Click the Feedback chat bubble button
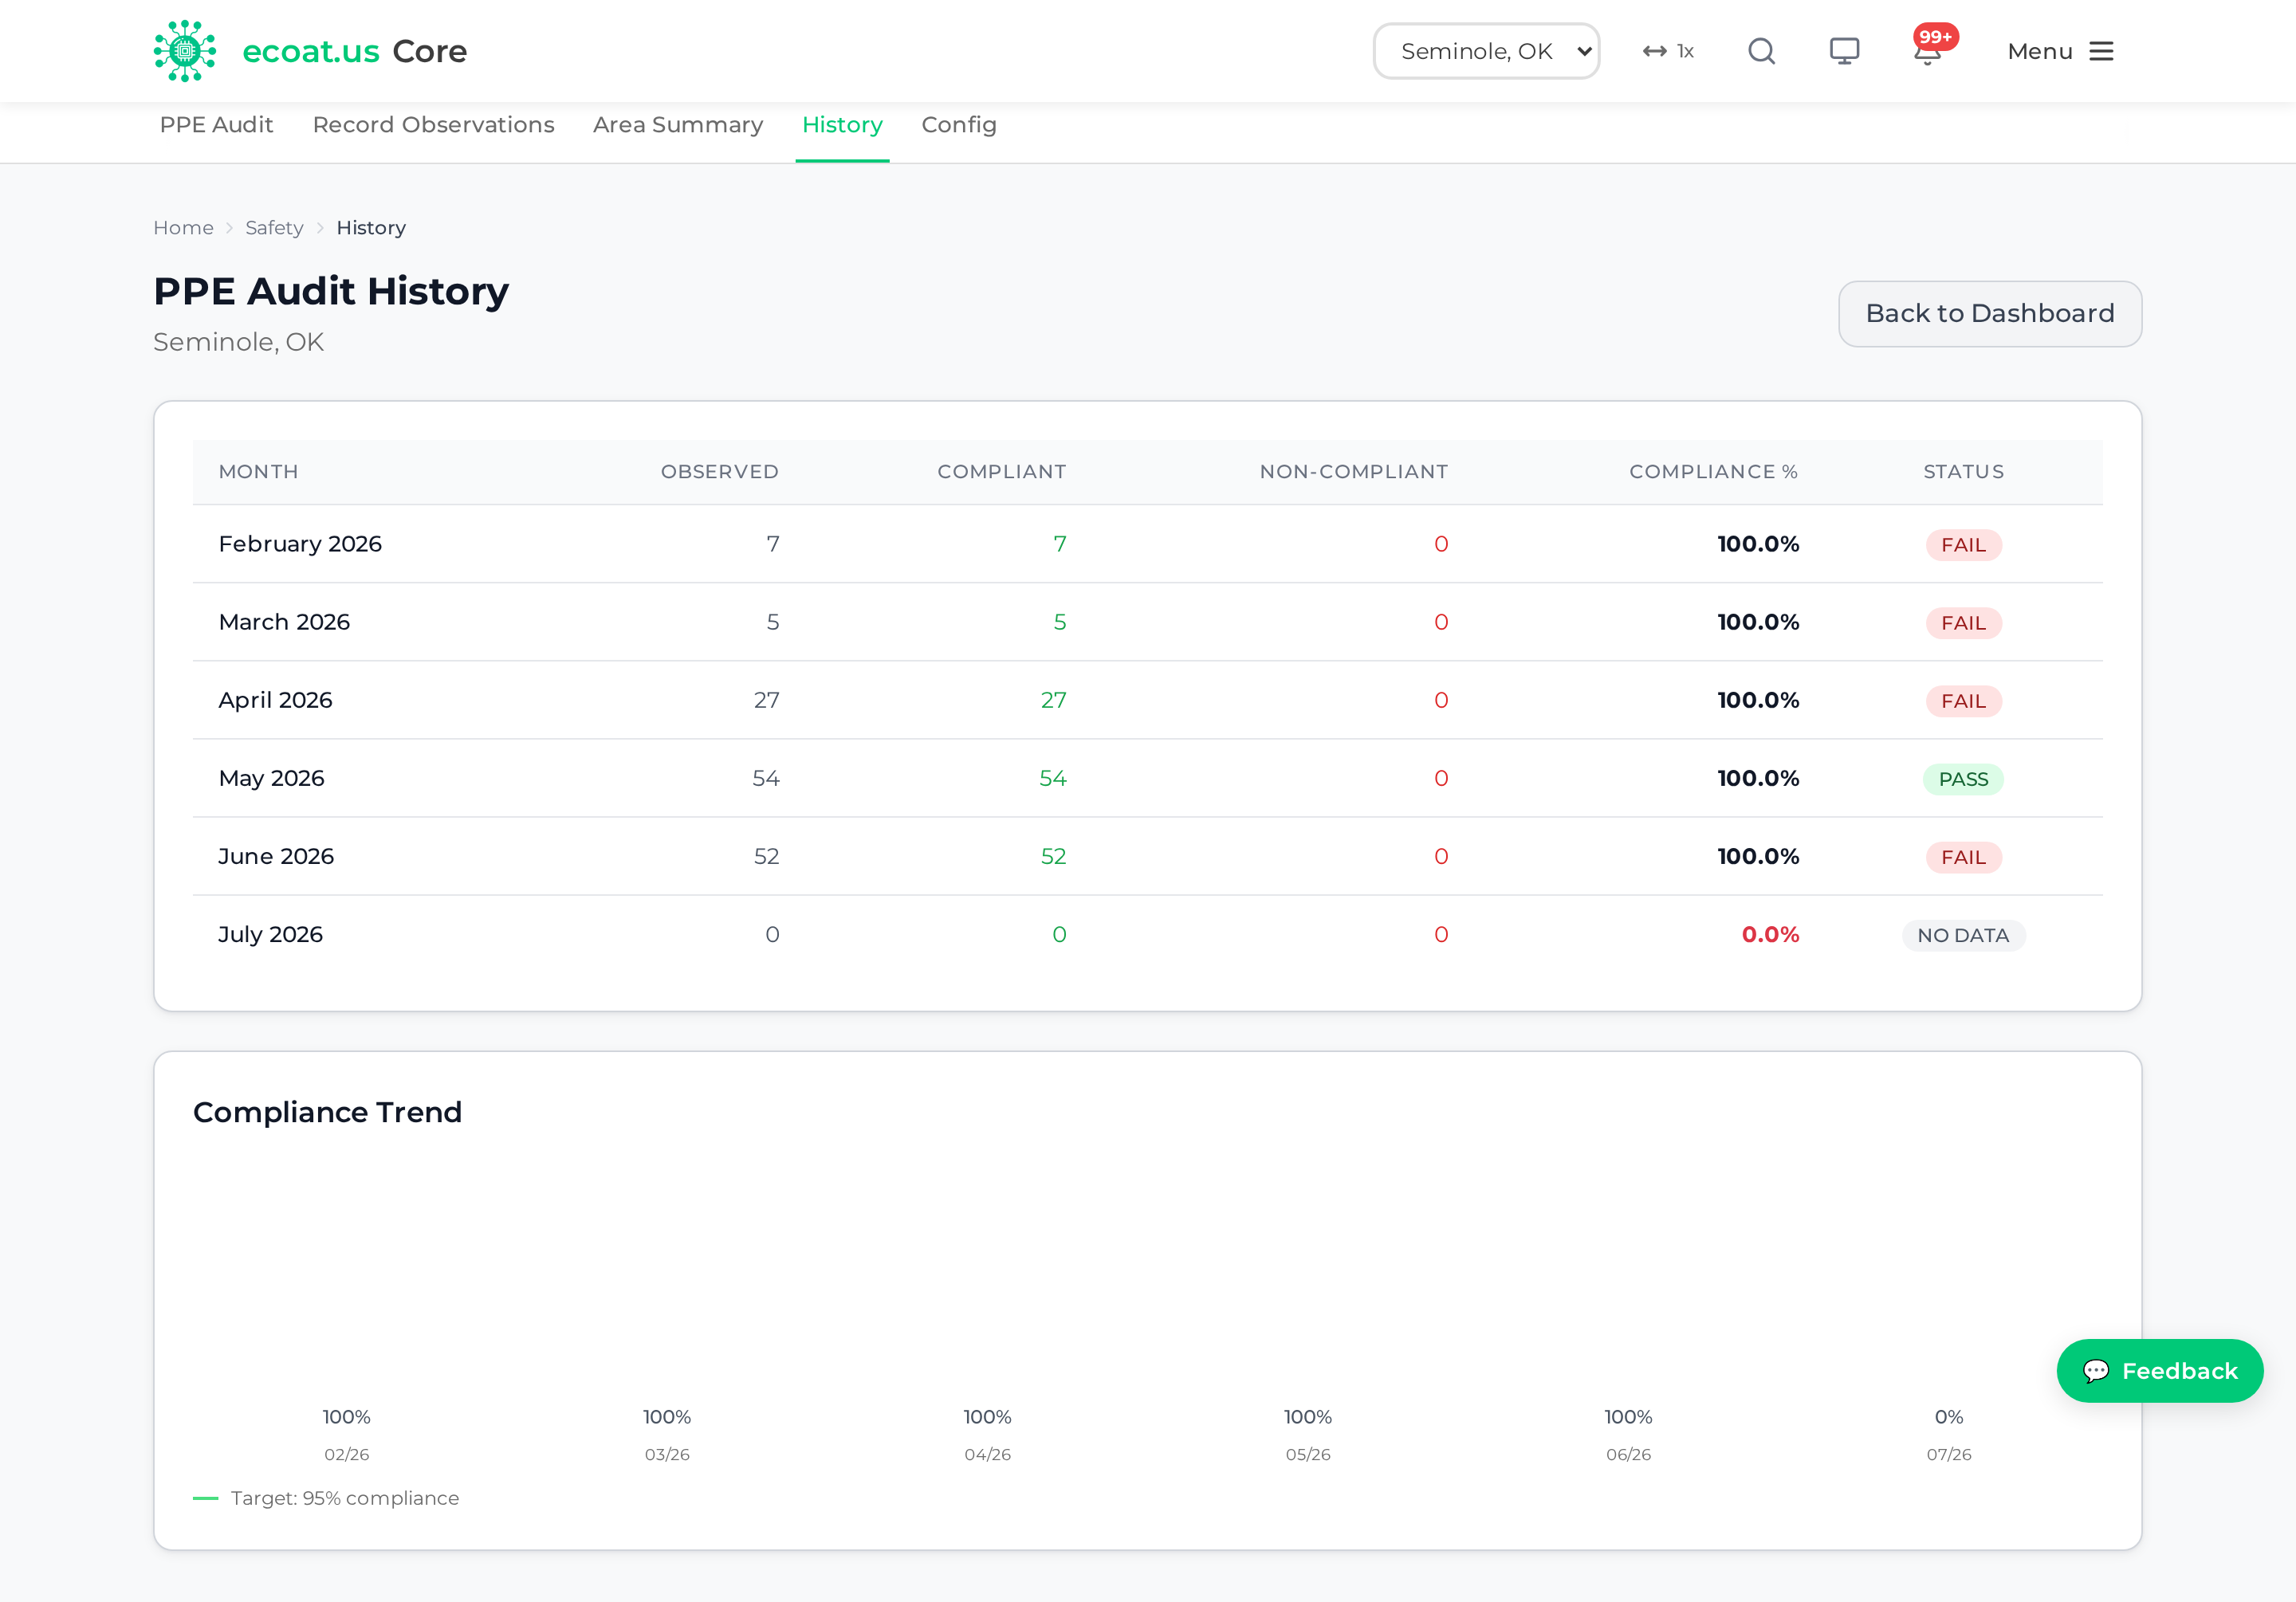The image size is (2296, 1602). 2159,1370
